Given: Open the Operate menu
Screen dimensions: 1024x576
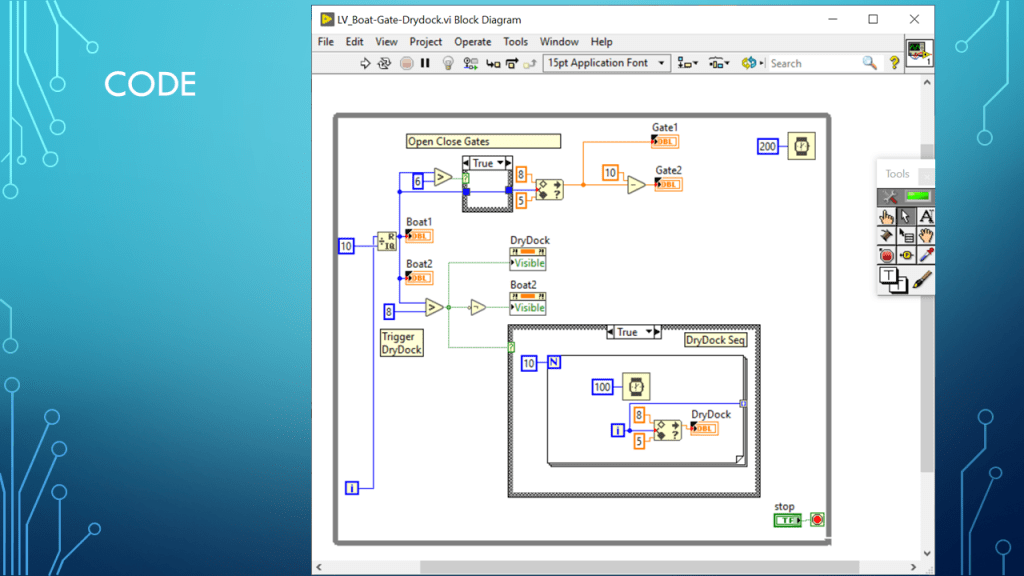Looking at the screenshot, I should tap(472, 42).
